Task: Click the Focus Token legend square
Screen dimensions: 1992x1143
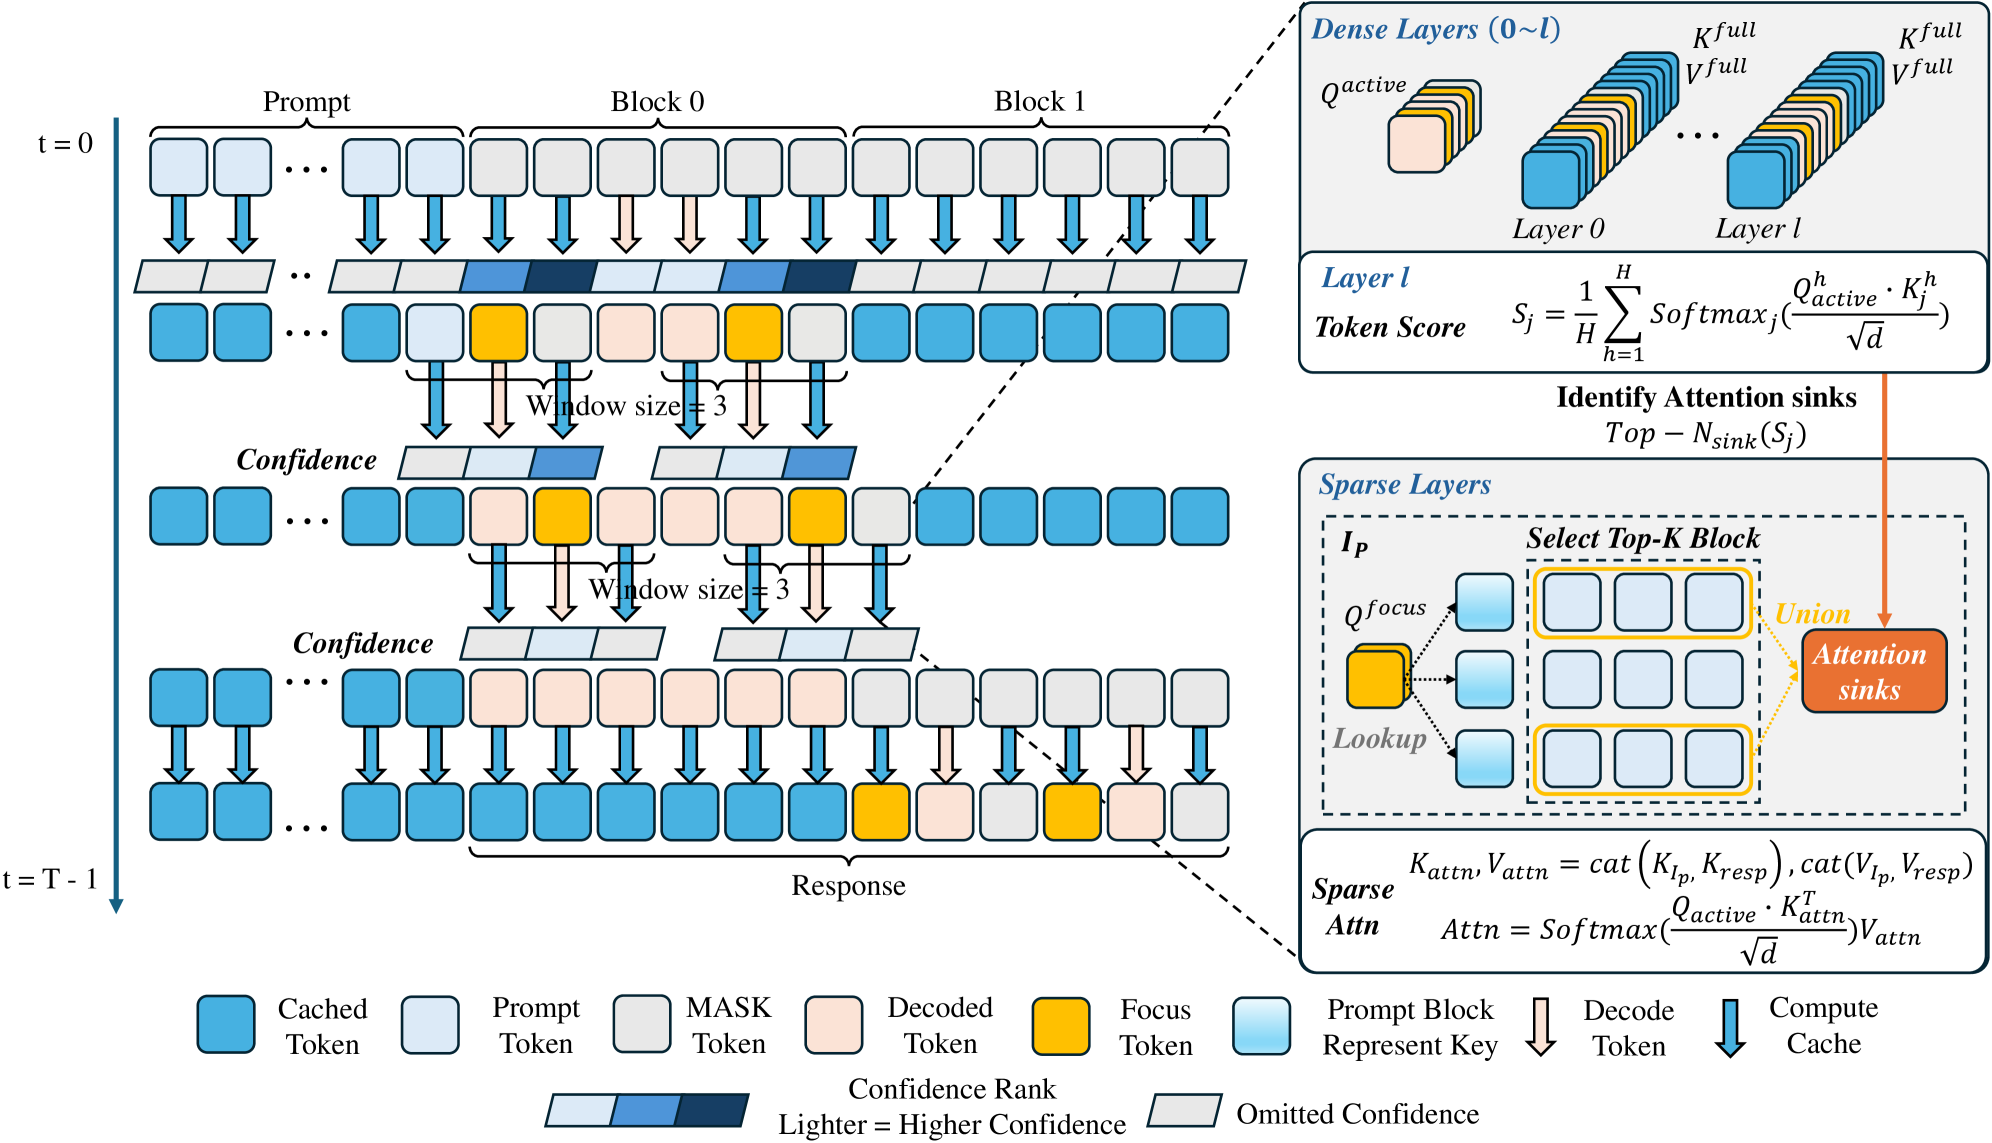Action: pos(1061,1026)
